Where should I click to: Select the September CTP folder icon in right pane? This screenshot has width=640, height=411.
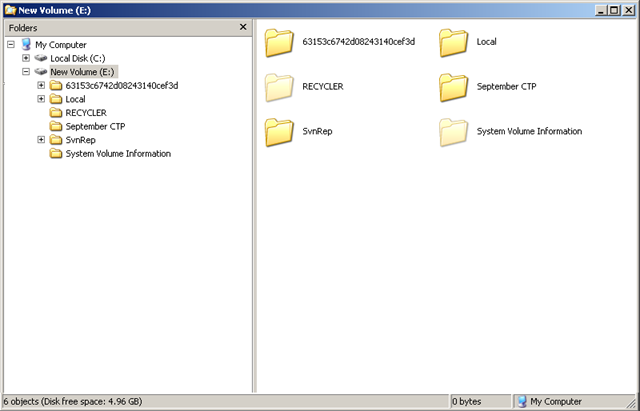[453, 87]
